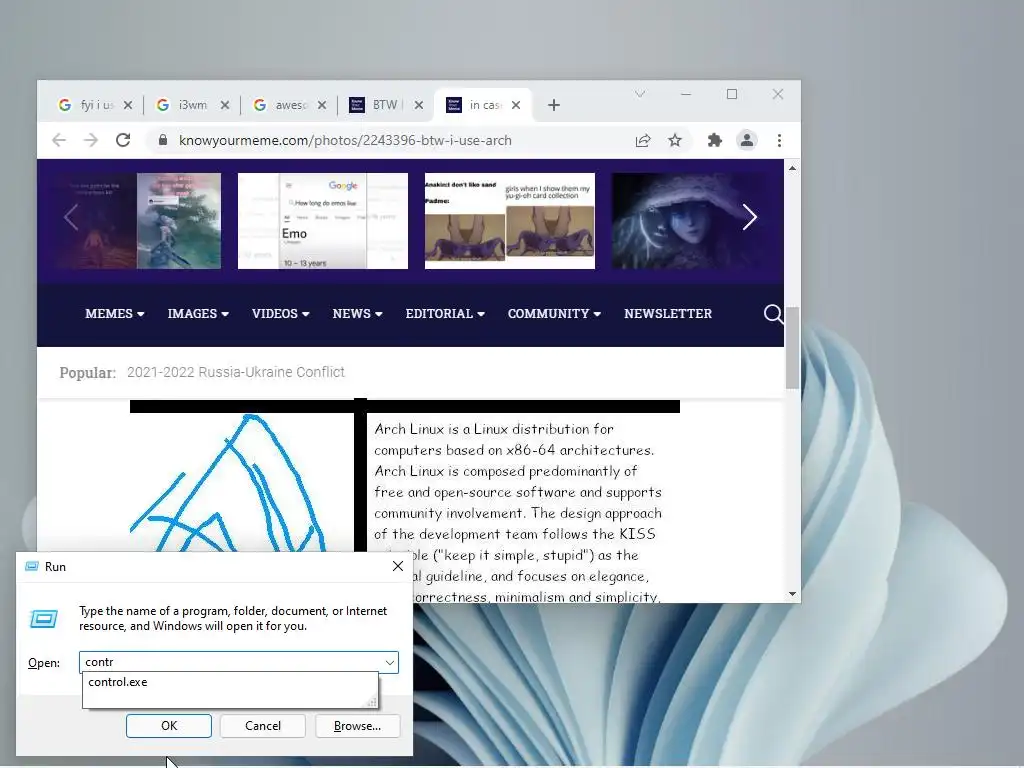This screenshot has height=768, width=1024.
Task: Open the Extensions puzzle icon
Action: click(x=714, y=140)
